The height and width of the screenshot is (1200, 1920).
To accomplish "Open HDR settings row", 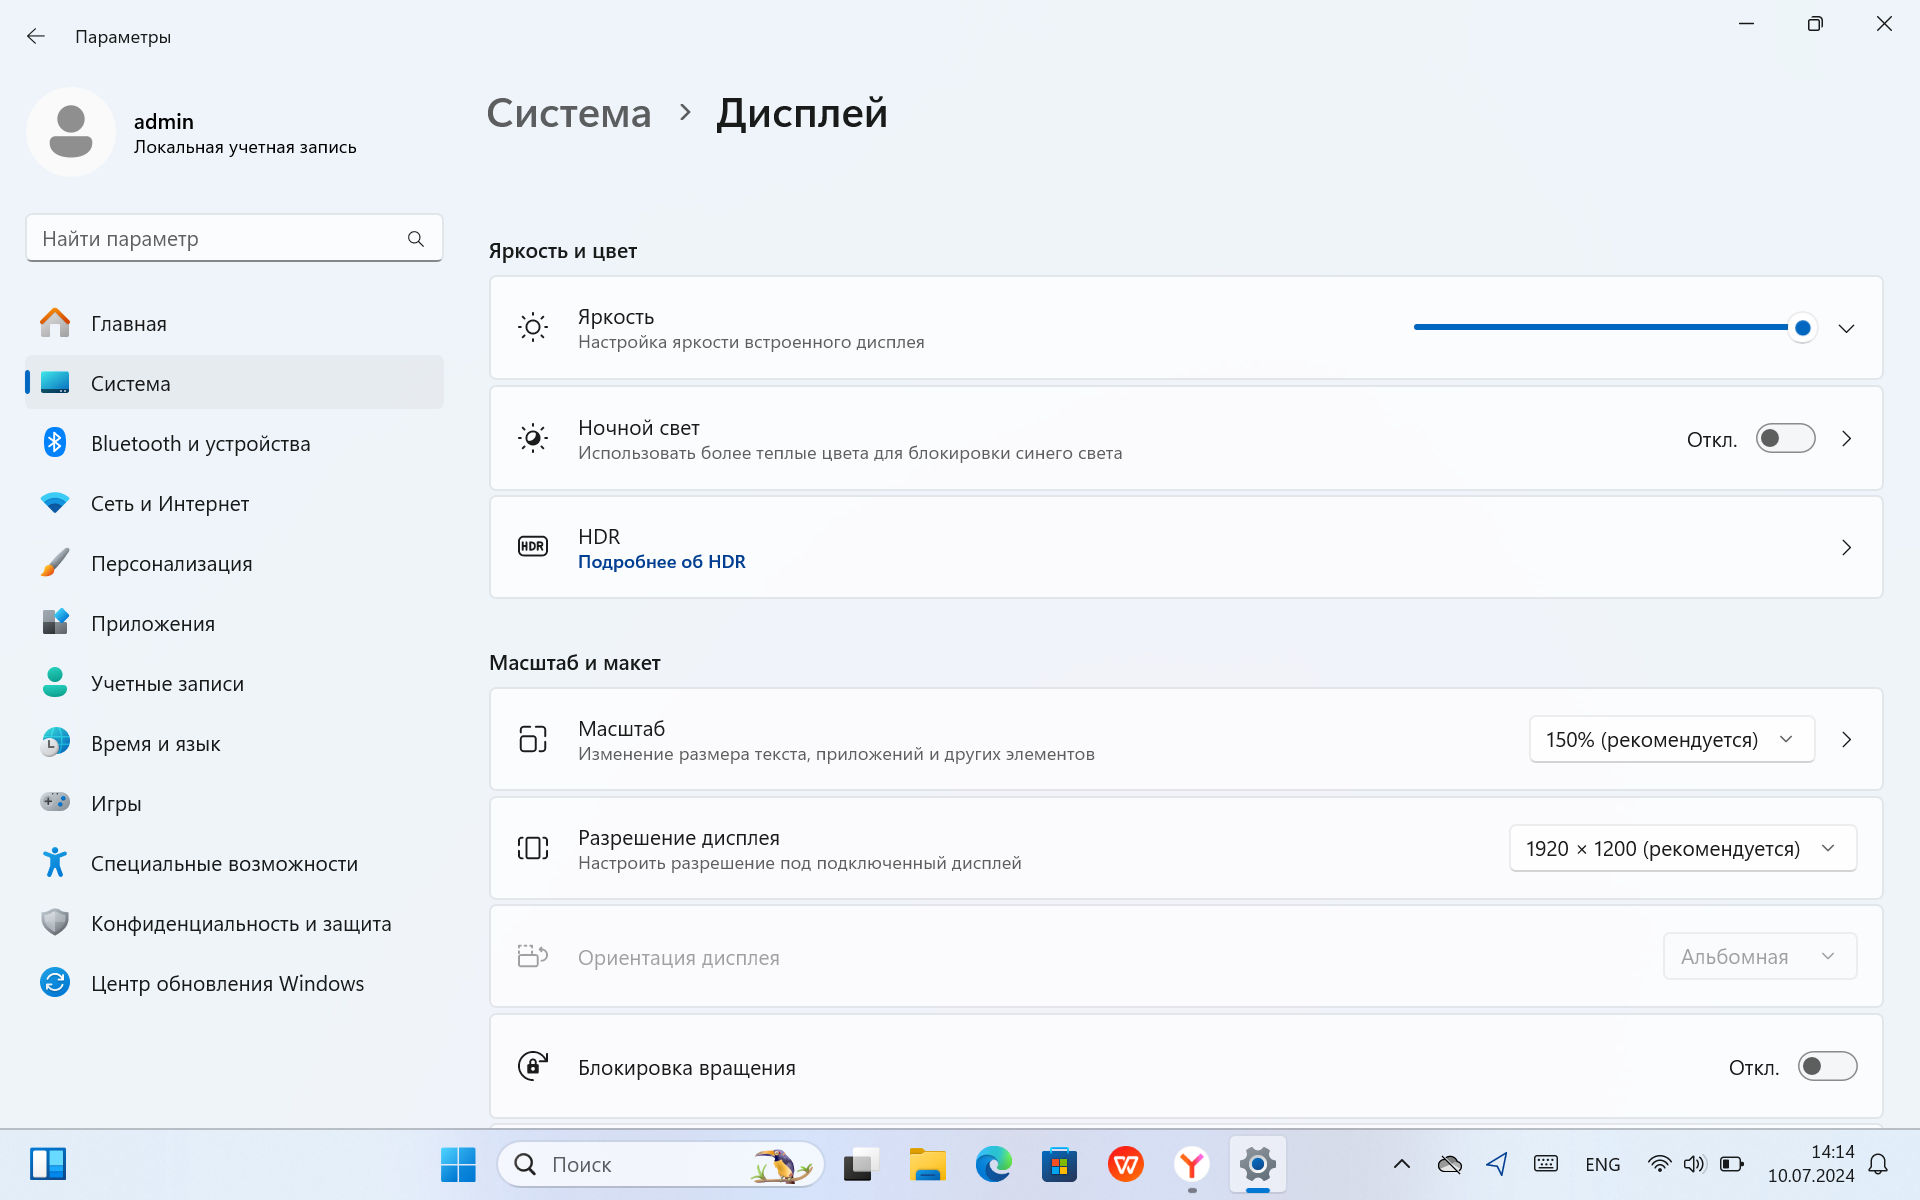I will (x=1186, y=548).
